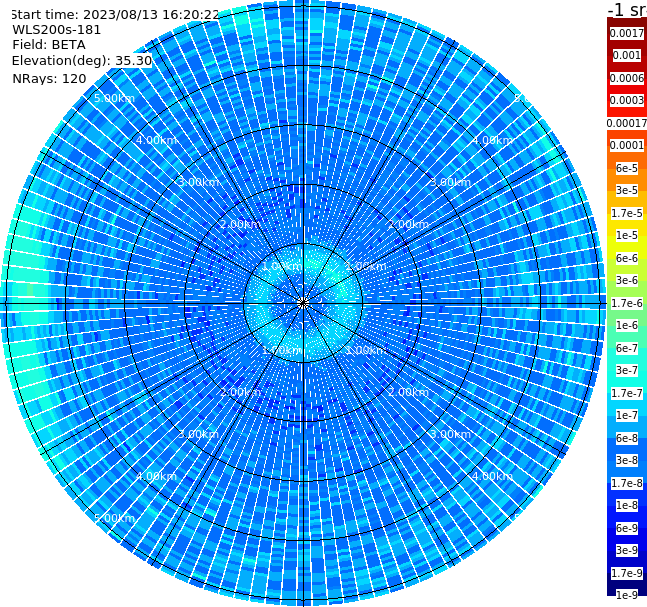Select the 0.0006 colorbar value
The height and width of the screenshot is (607, 647).
pyautogui.click(x=627, y=78)
